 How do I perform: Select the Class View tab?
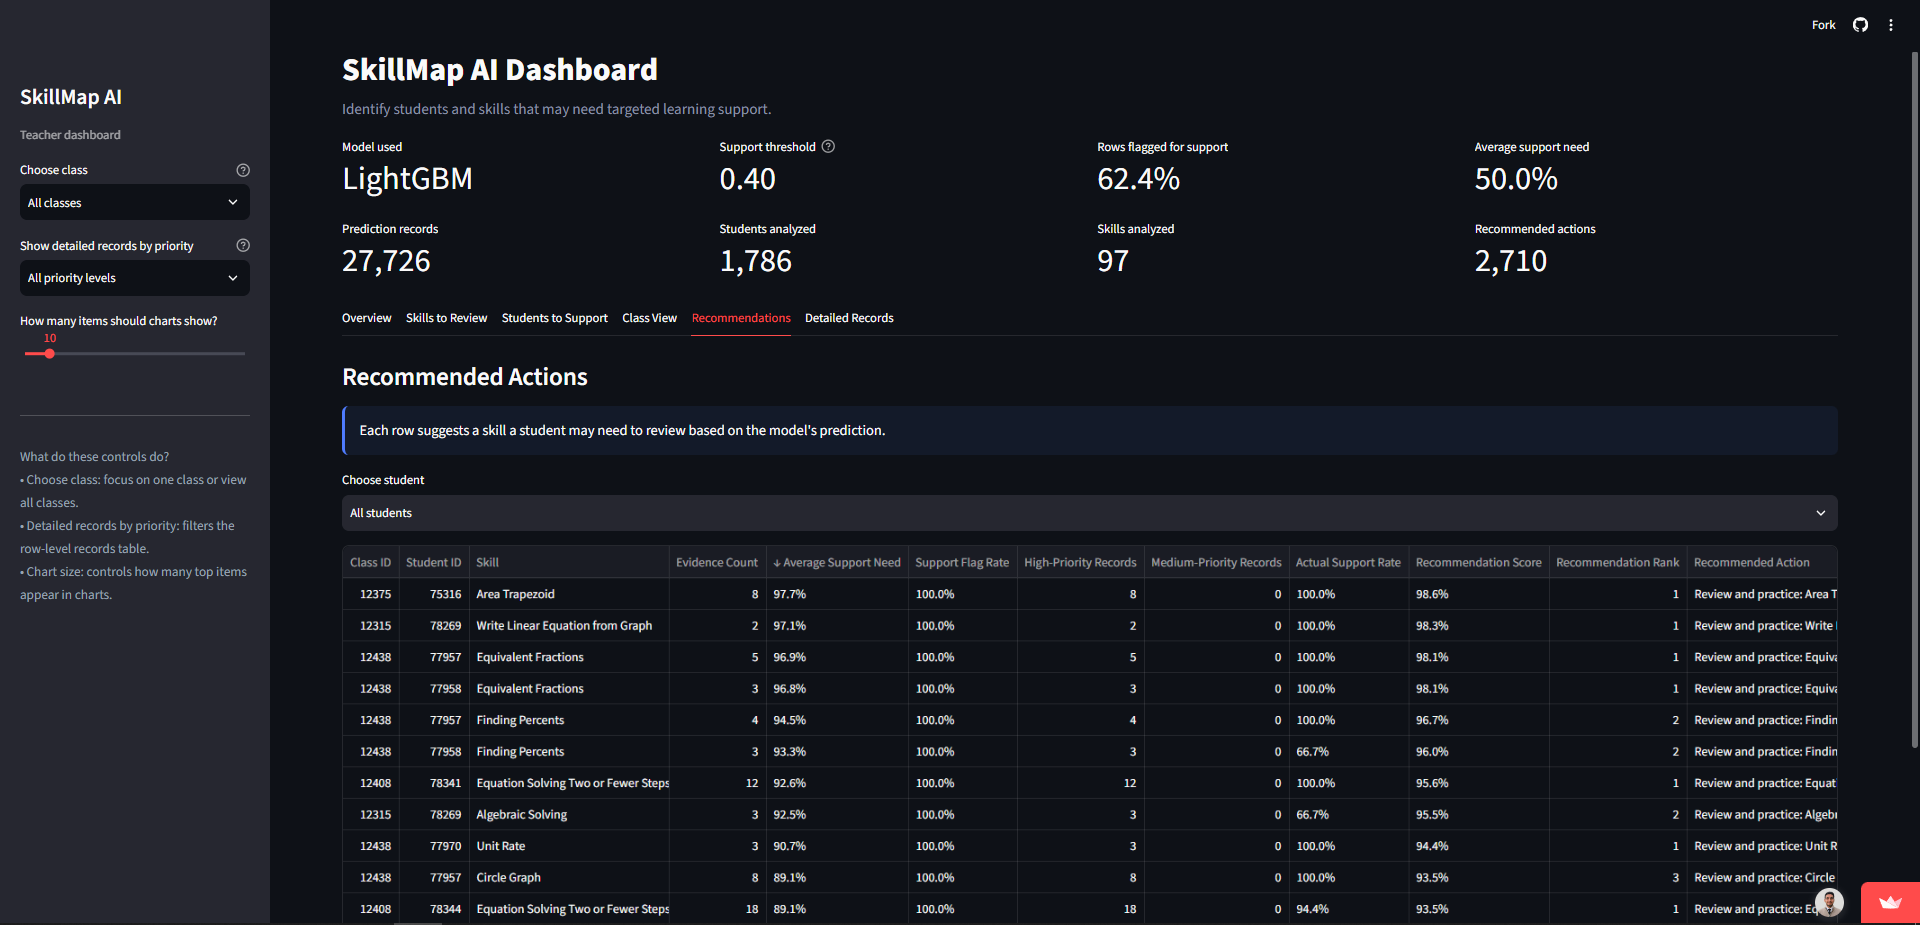tap(649, 318)
